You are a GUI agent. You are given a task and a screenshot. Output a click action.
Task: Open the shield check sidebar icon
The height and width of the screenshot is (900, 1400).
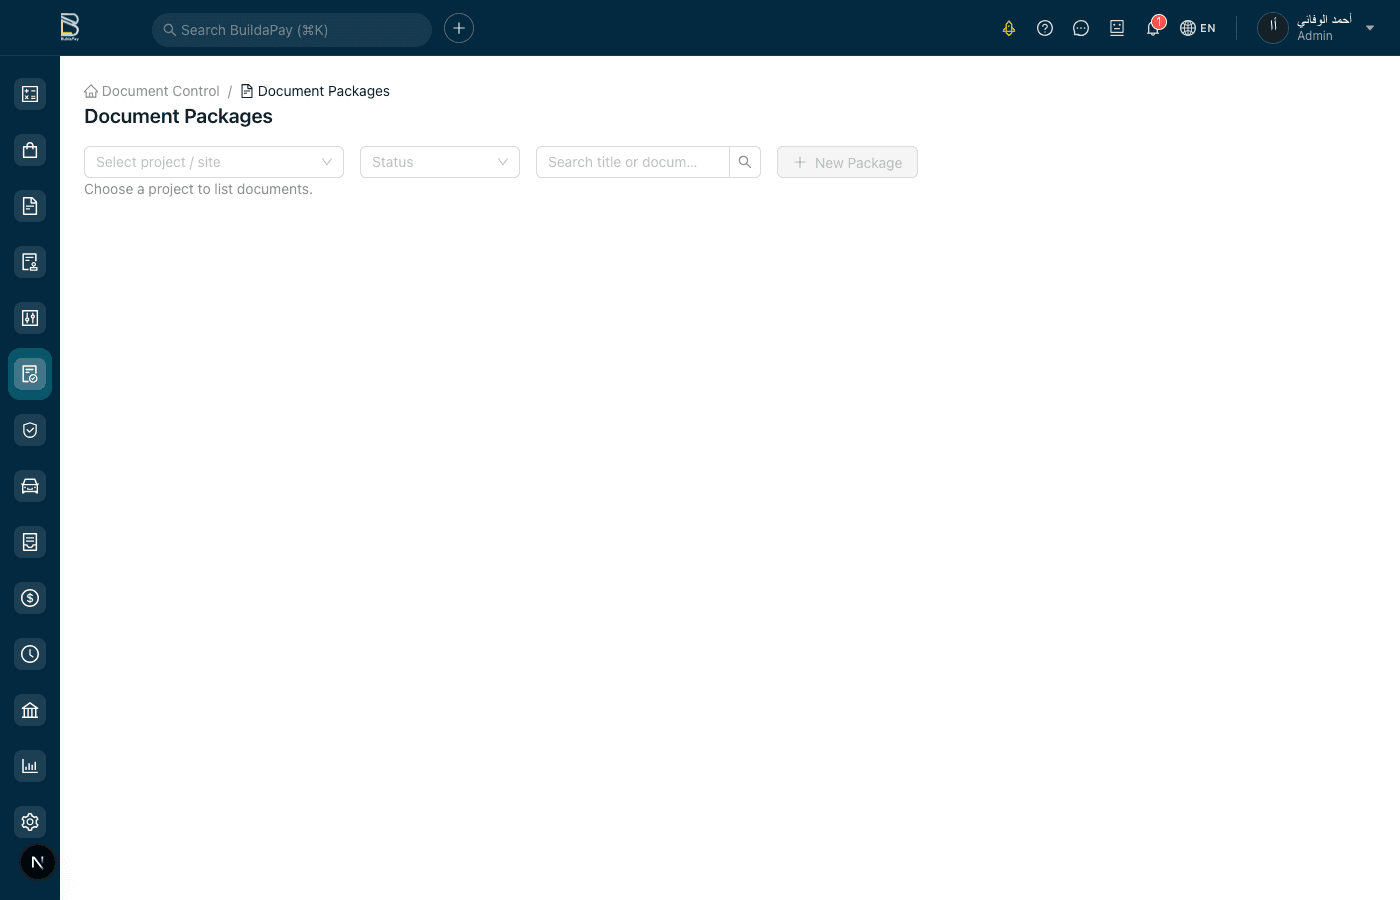30,430
